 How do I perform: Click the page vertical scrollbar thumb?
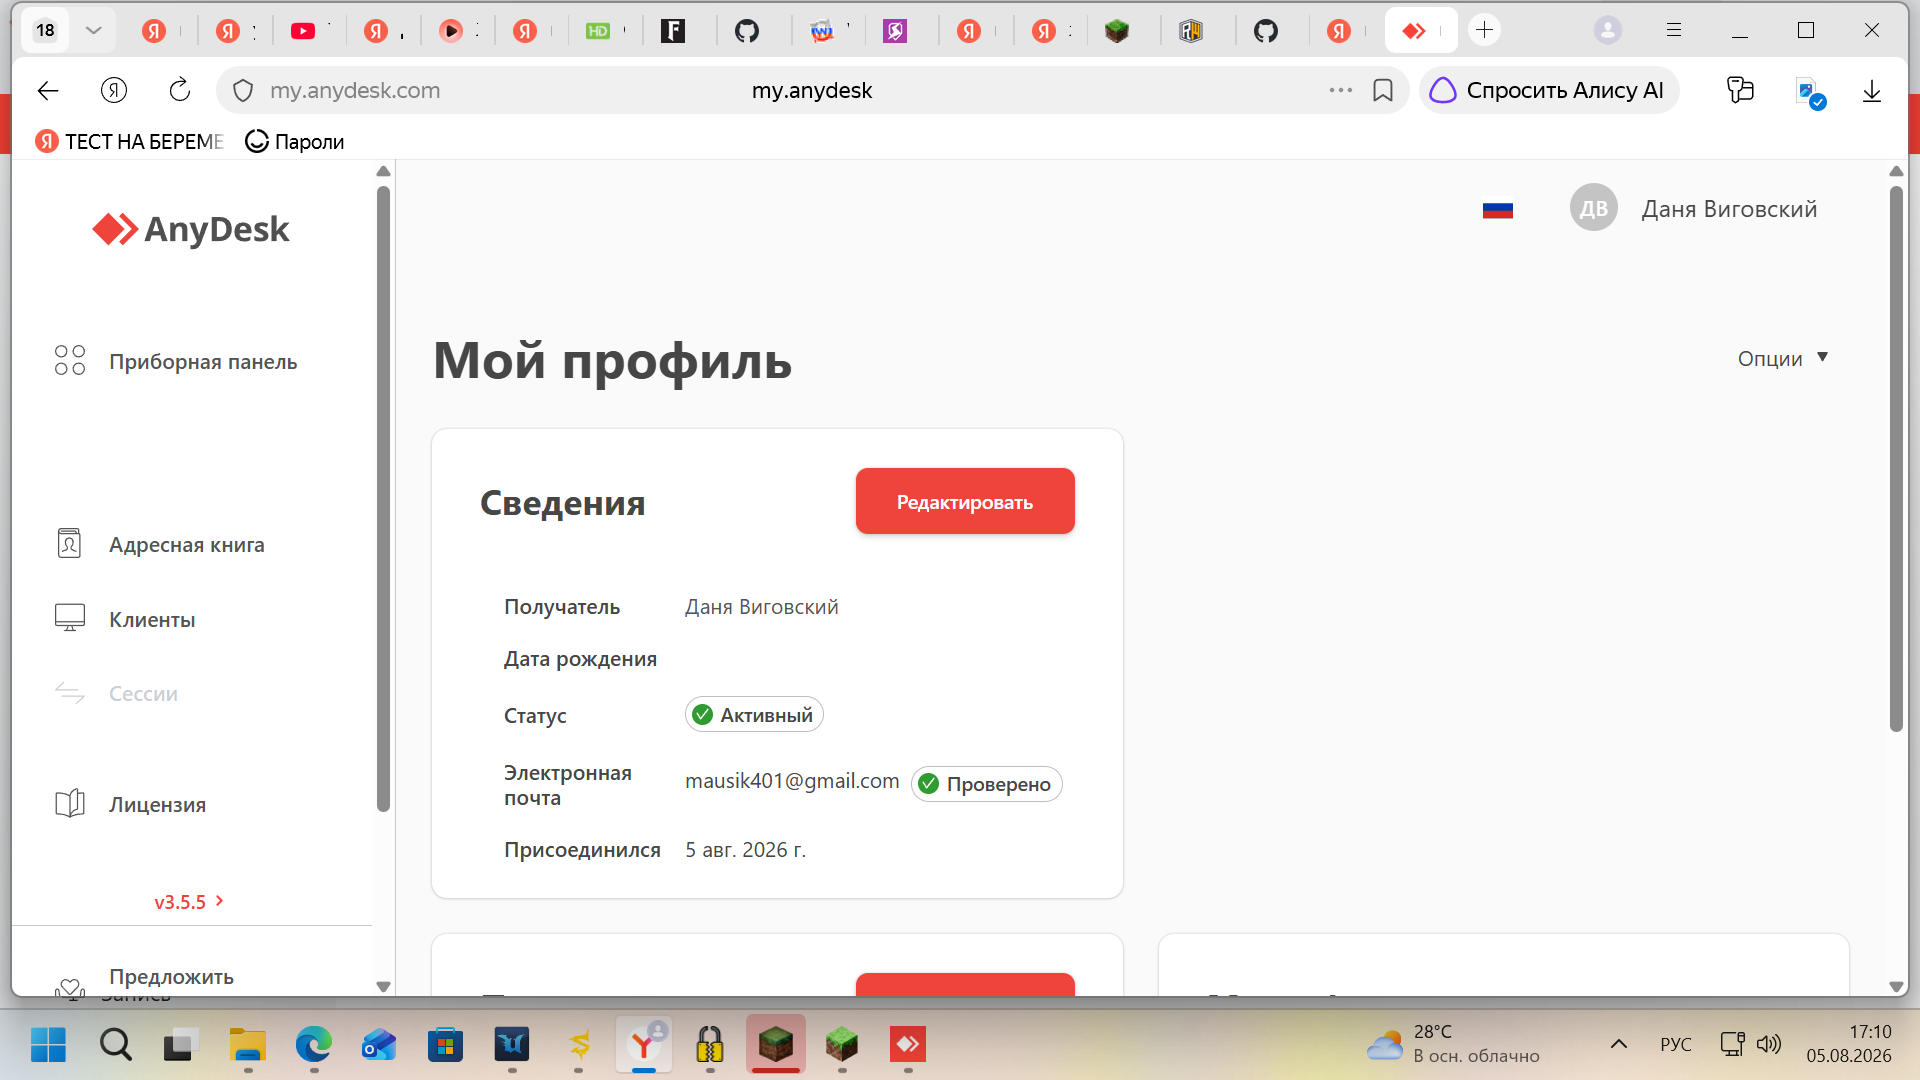click(x=1896, y=458)
